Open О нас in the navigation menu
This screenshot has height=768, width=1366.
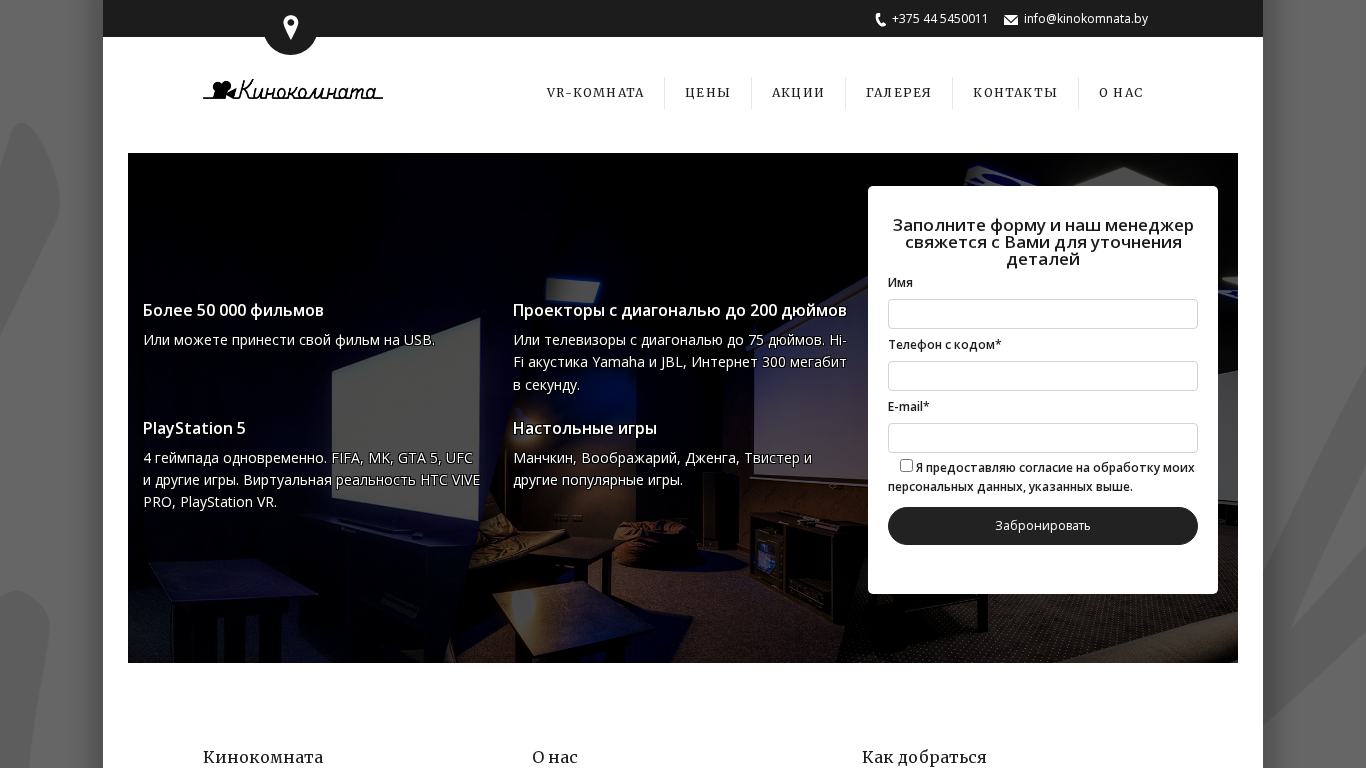(1120, 93)
